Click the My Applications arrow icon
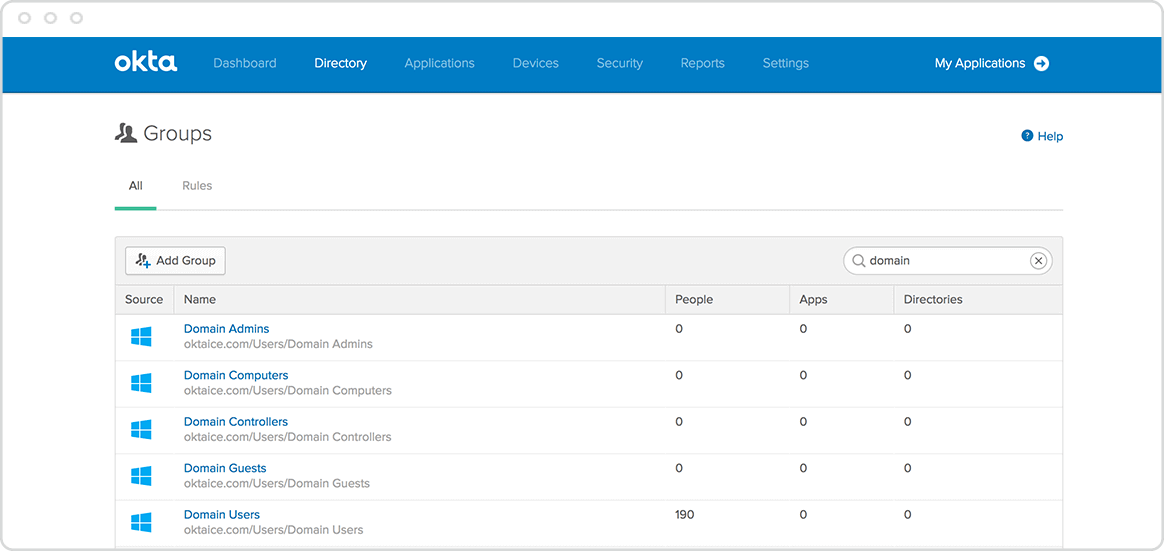1164x551 pixels. [x=1041, y=63]
